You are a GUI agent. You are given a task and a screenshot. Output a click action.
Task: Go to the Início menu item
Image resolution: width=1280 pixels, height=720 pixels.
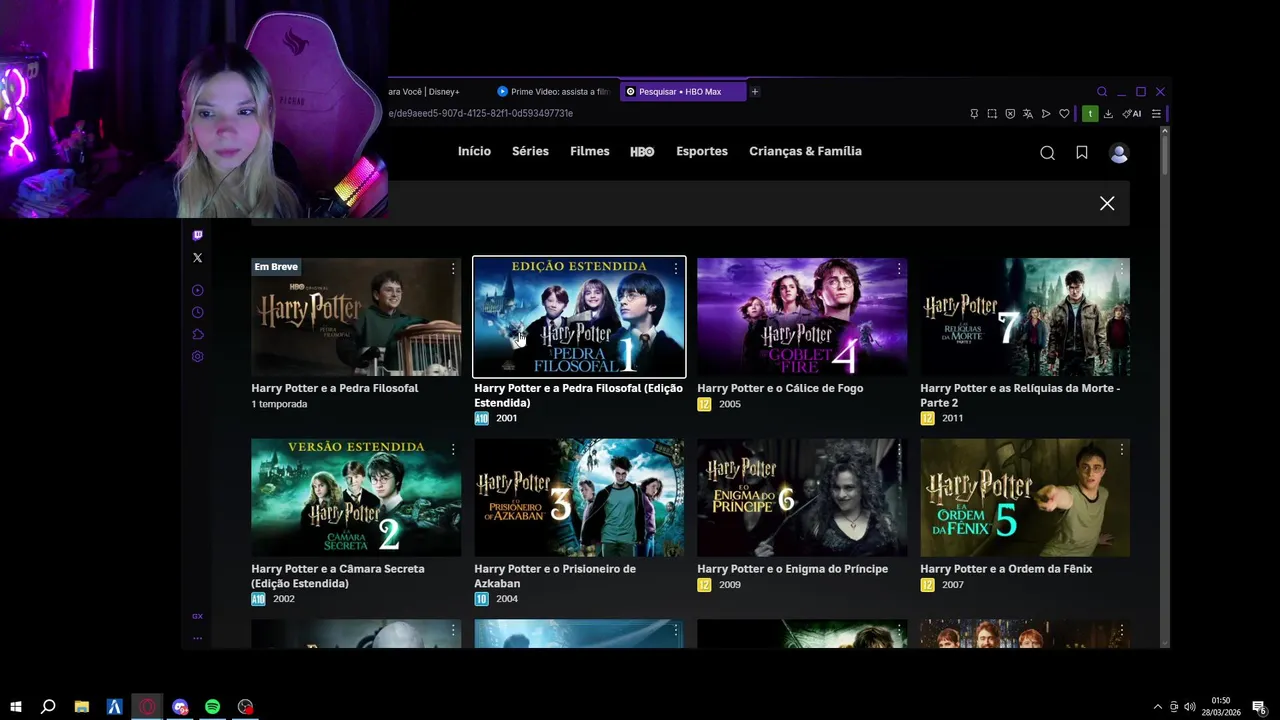click(x=474, y=151)
